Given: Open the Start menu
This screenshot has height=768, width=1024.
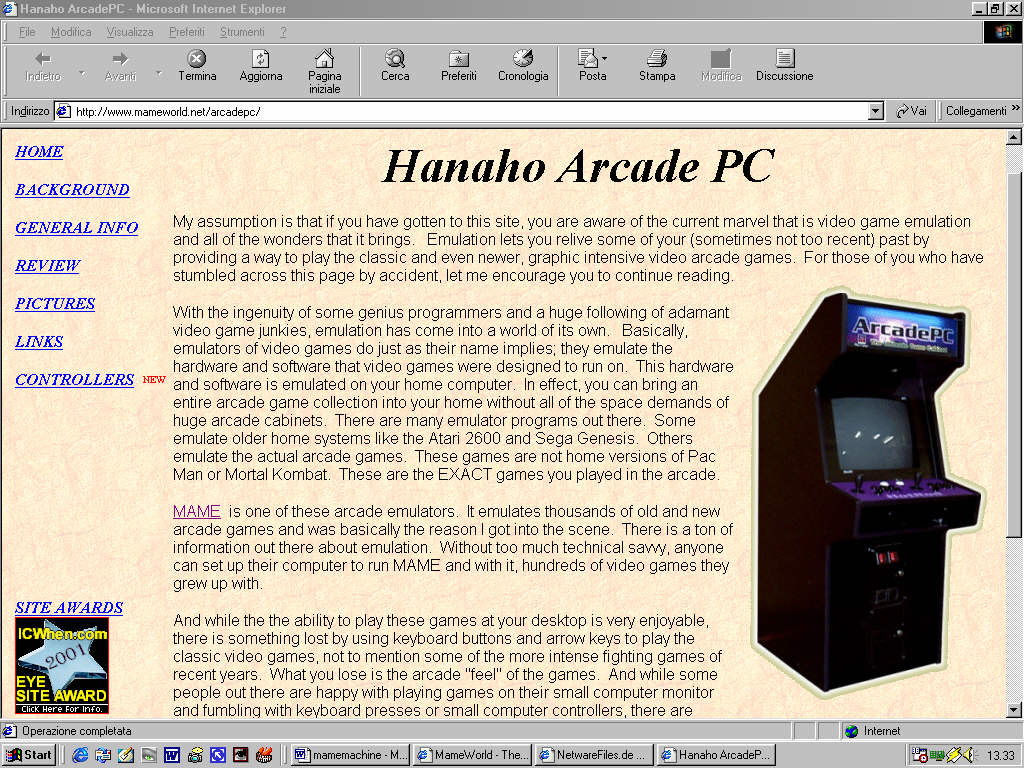Looking at the screenshot, I should pyautogui.click(x=29, y=755).
